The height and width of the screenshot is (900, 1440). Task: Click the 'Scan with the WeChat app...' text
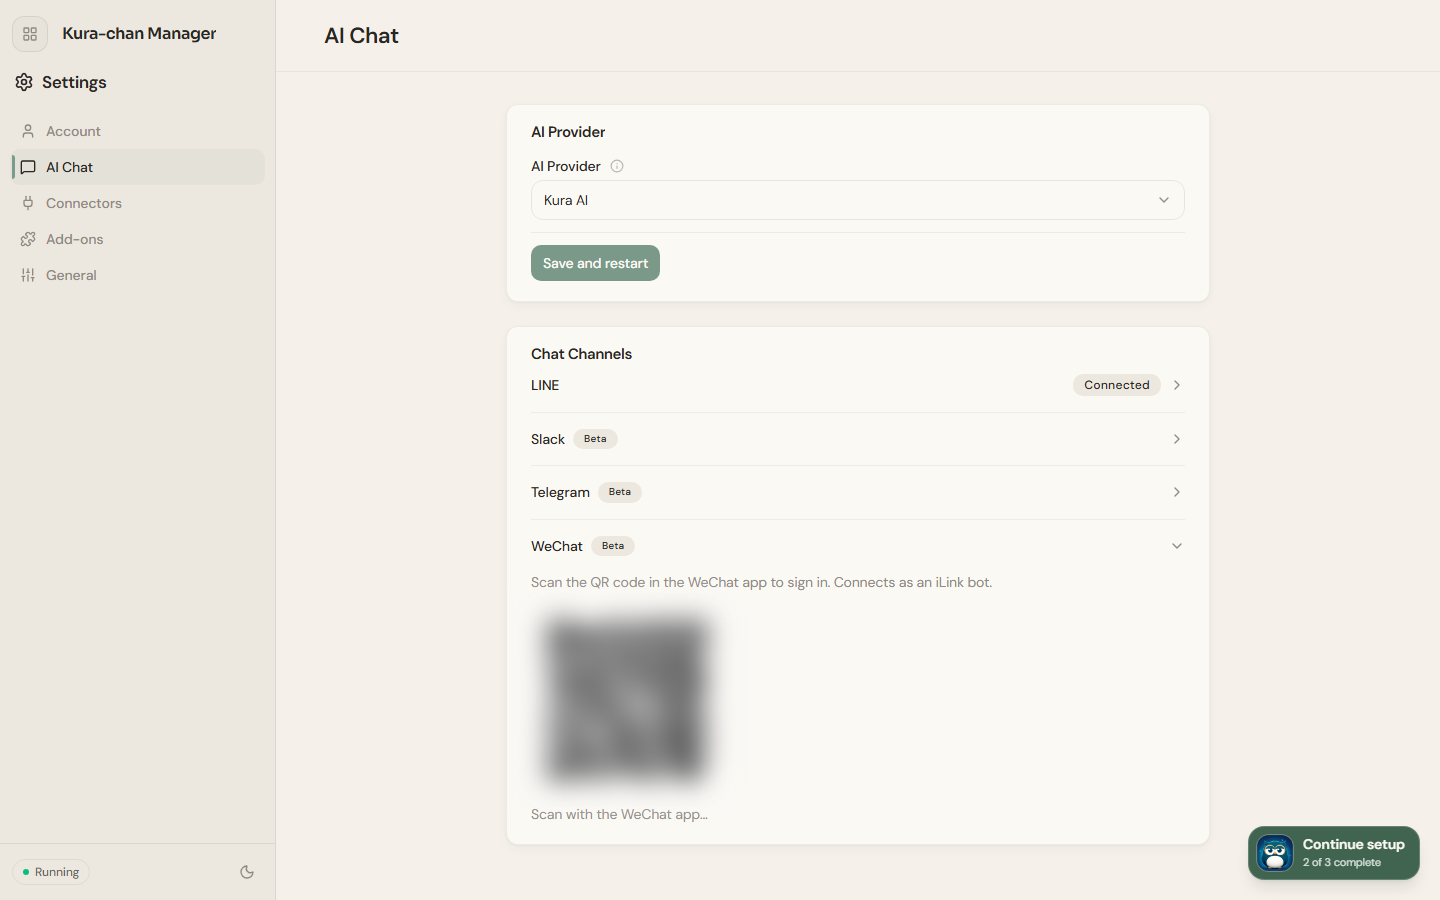point(619,814)
